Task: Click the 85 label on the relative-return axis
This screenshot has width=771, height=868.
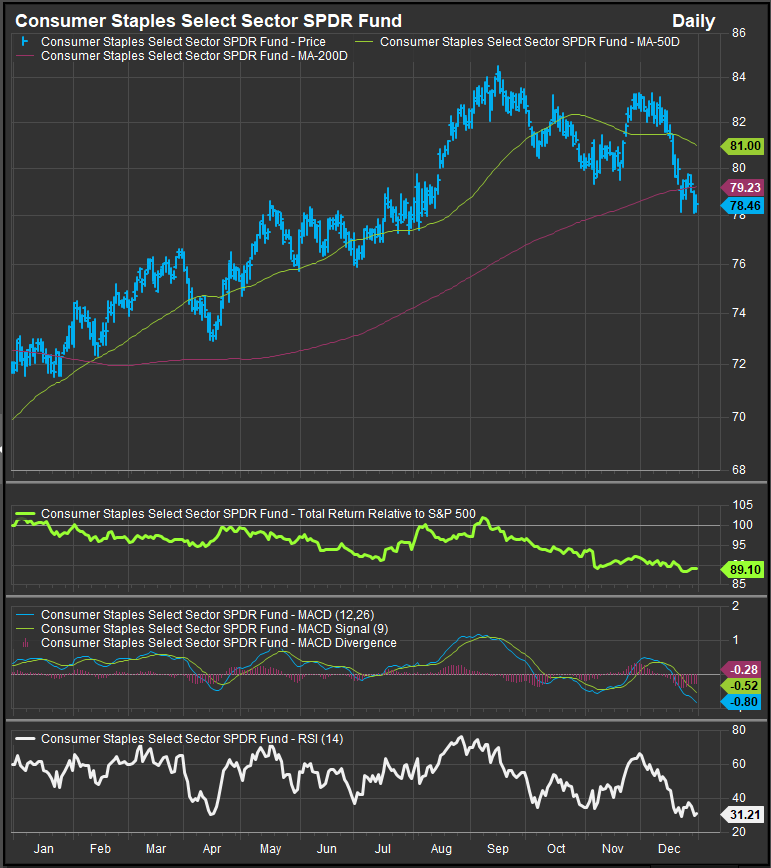Action: tap(739, 584)
